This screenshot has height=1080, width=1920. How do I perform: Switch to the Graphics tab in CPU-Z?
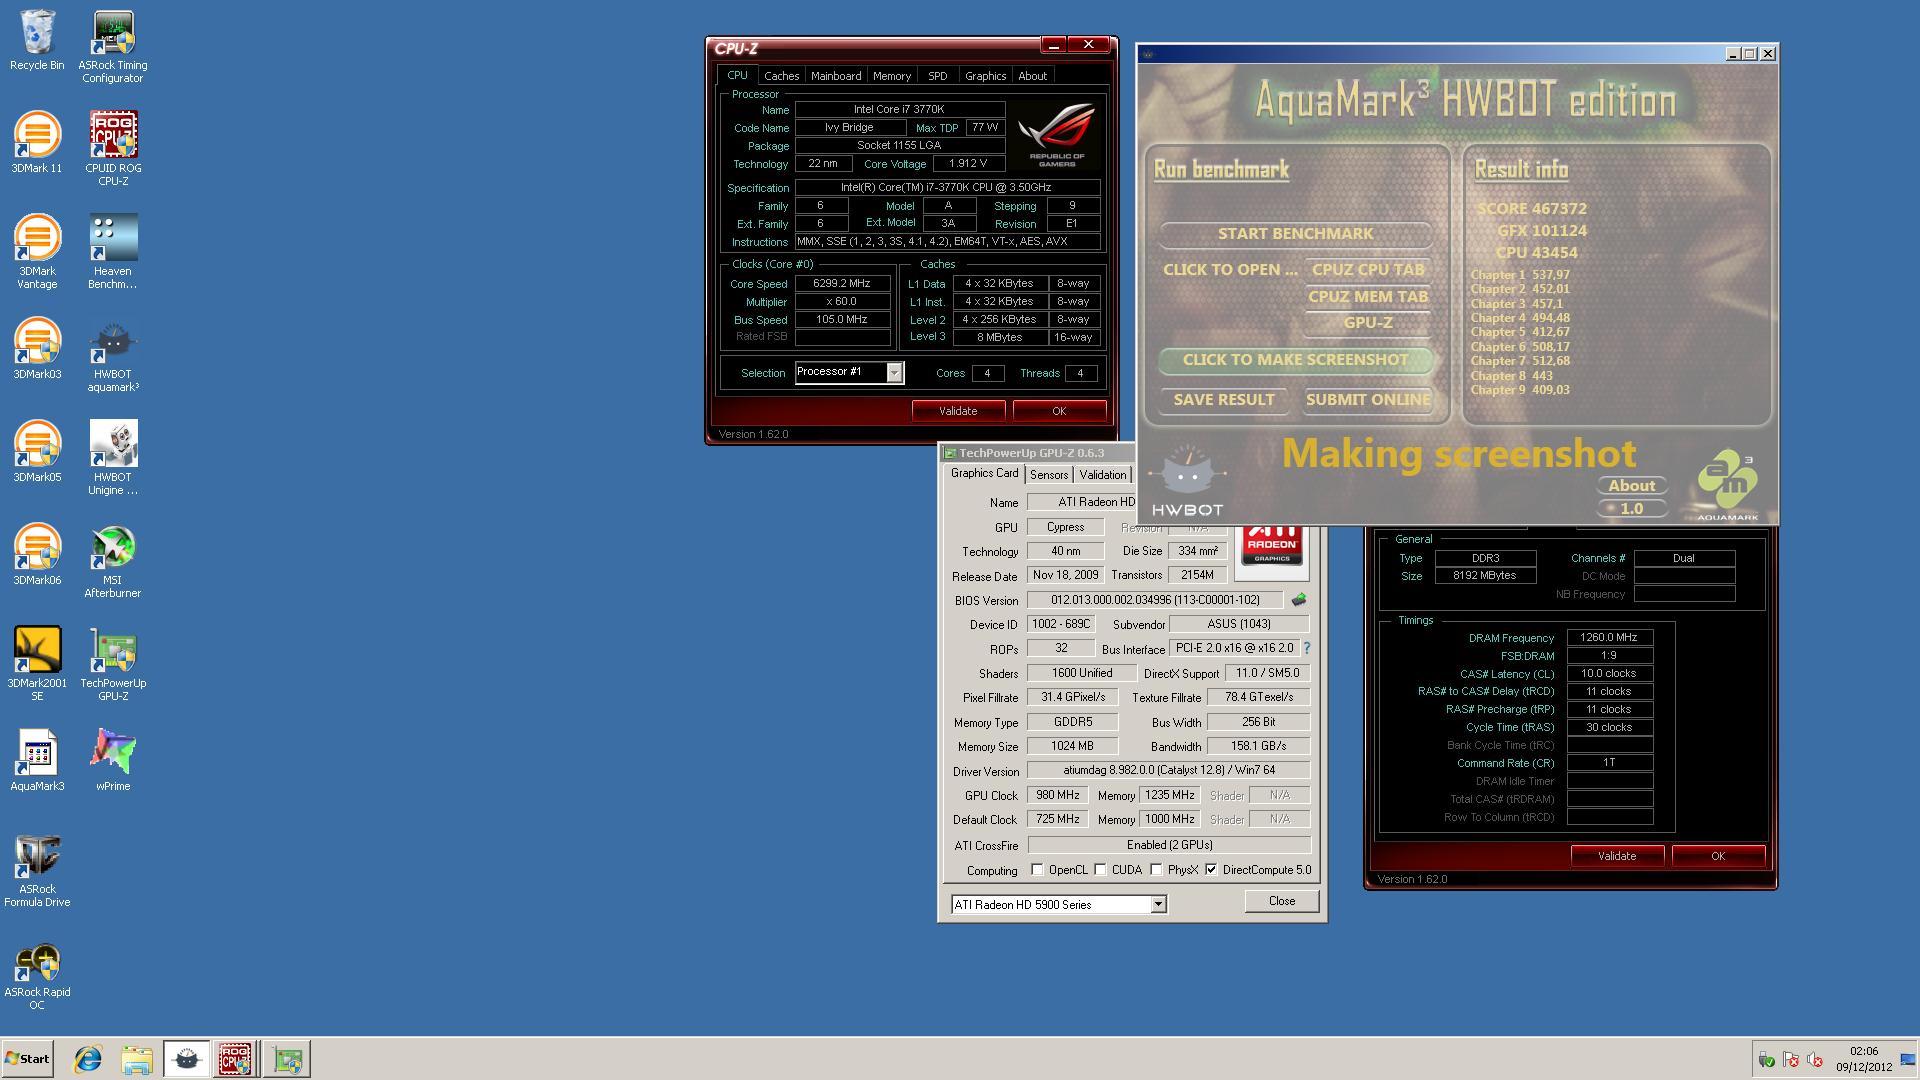coord(985,76)
